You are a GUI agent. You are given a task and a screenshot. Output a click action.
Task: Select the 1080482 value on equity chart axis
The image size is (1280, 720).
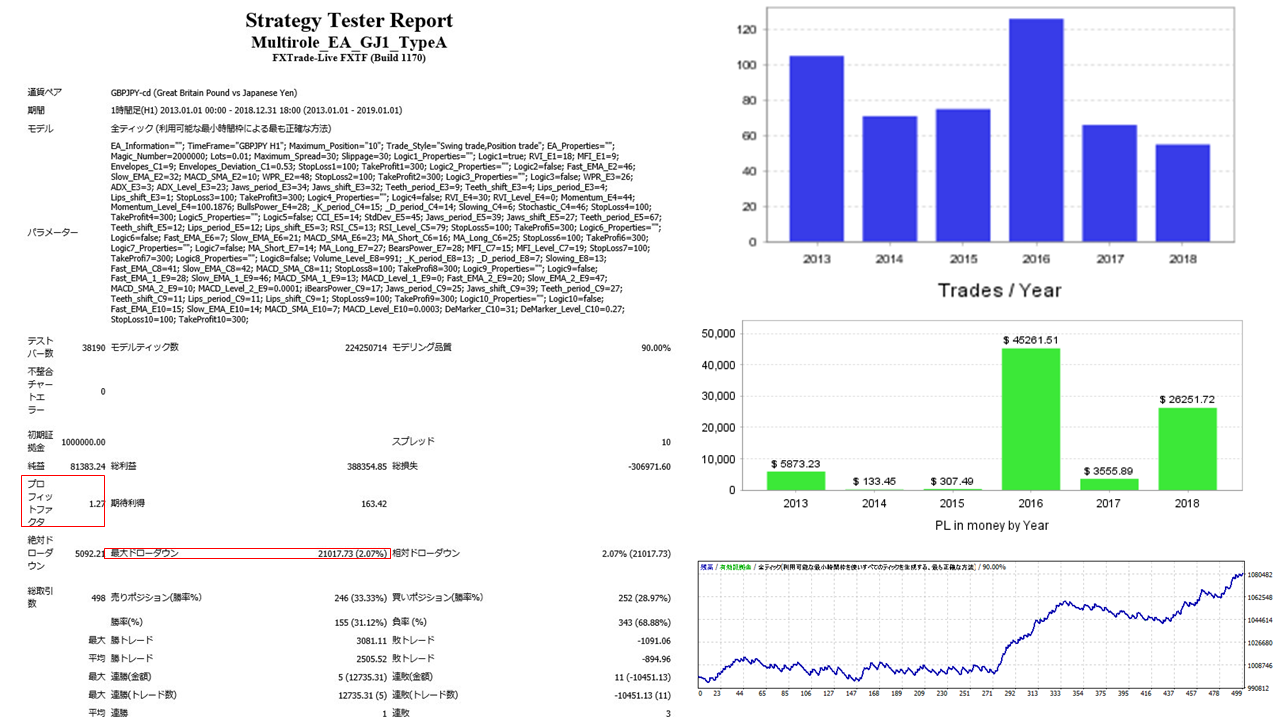click(1260, 576)
